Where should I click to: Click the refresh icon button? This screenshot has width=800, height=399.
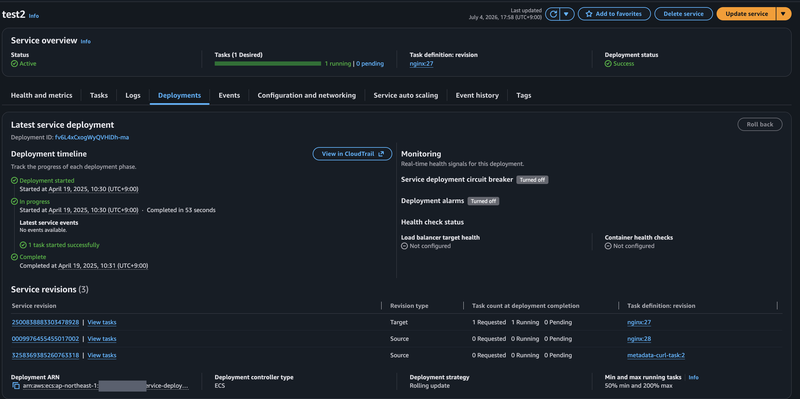click(553, 14)
